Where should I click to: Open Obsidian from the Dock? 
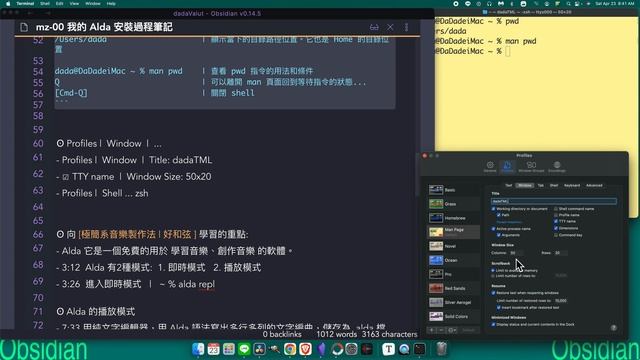321,349
